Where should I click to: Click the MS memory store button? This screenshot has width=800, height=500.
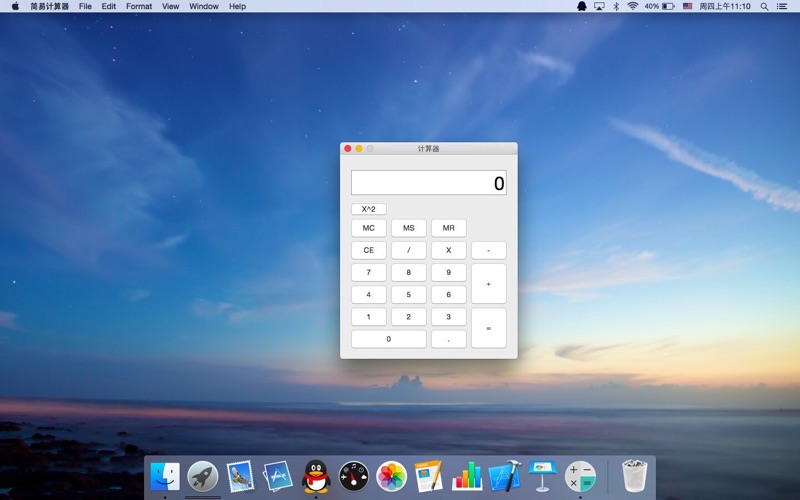tap(408, 228)
